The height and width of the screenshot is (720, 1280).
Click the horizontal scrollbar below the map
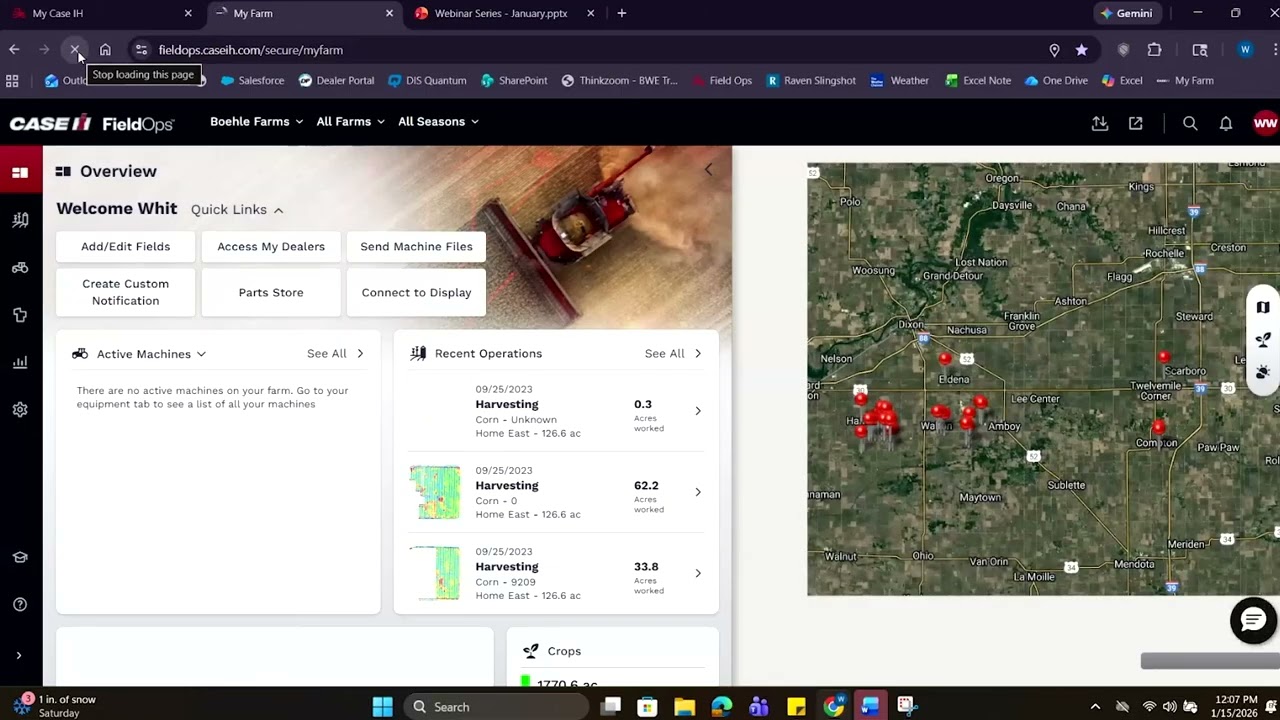pos(1210,661)
